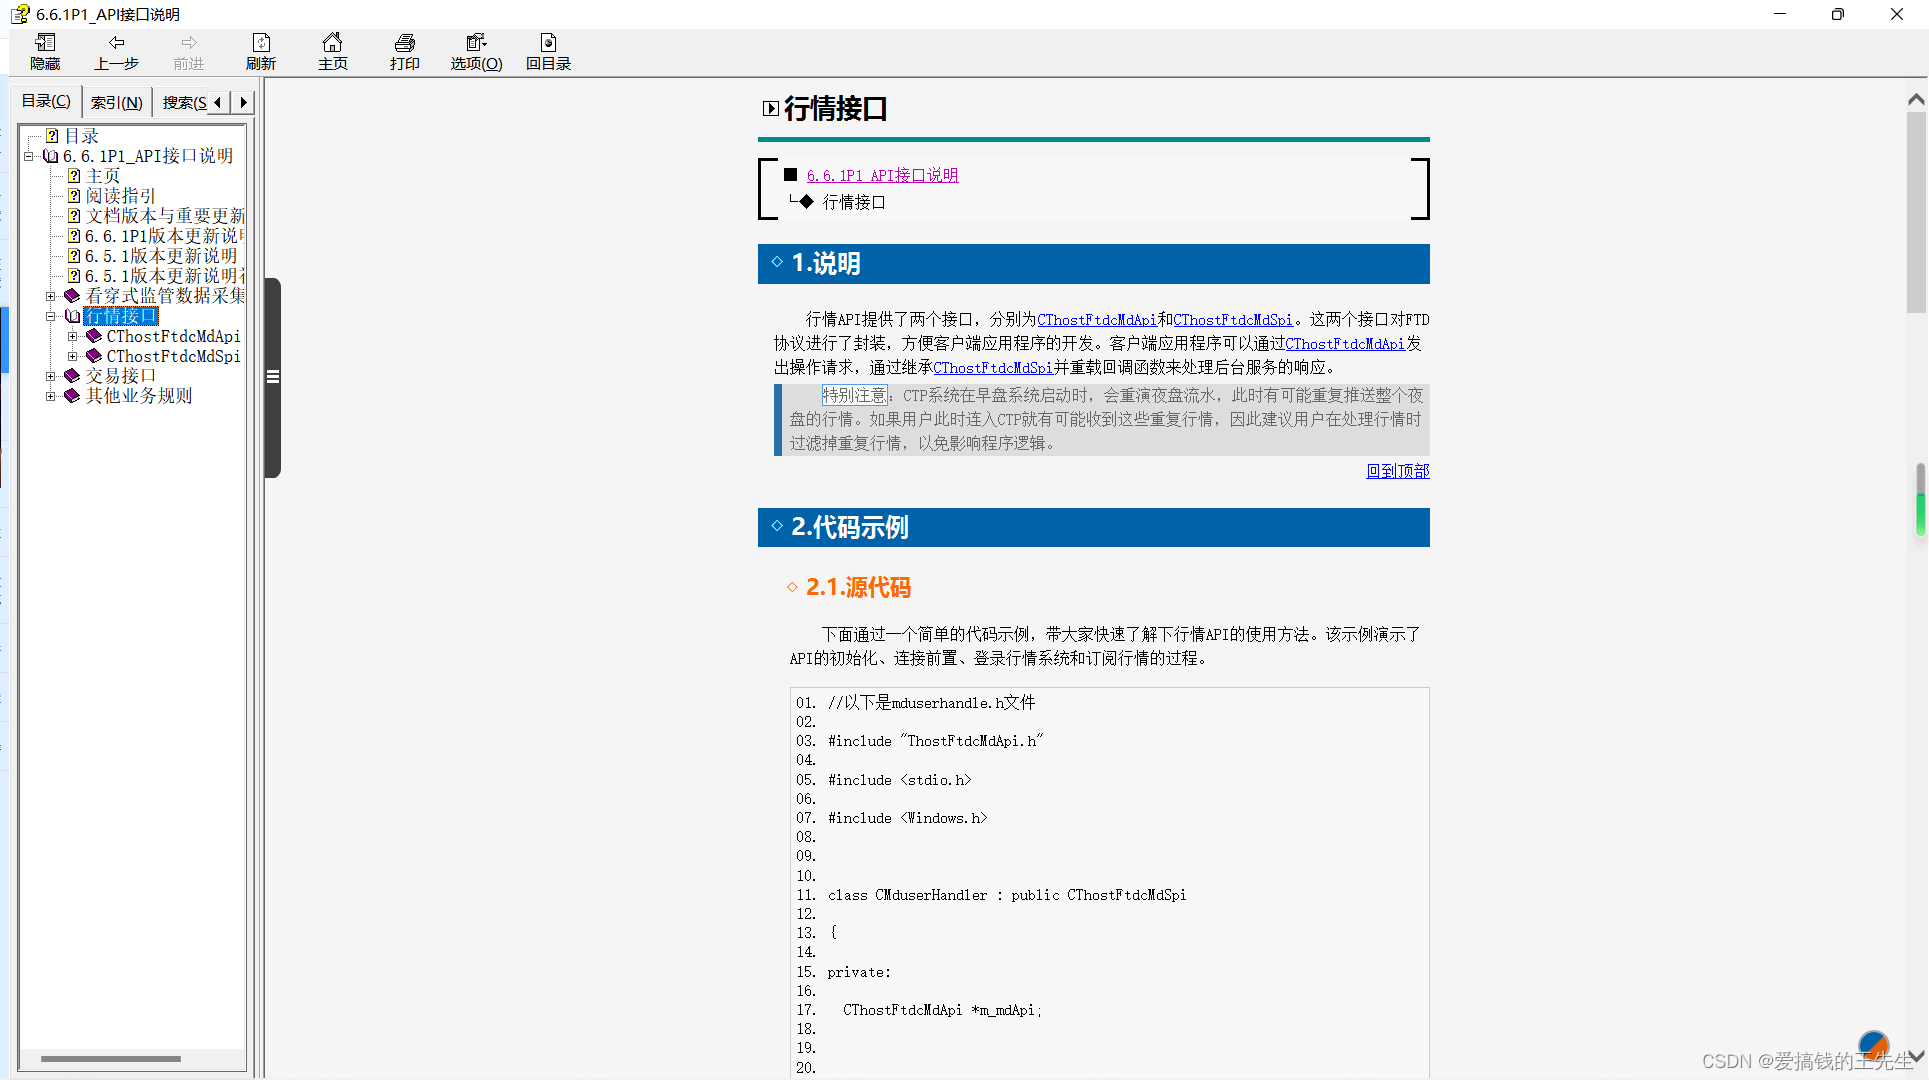The height and width of the screenshot is (1080, 1929).
Task: Click the vertical splitter collapse handle
Action: (x=272, y=377)
